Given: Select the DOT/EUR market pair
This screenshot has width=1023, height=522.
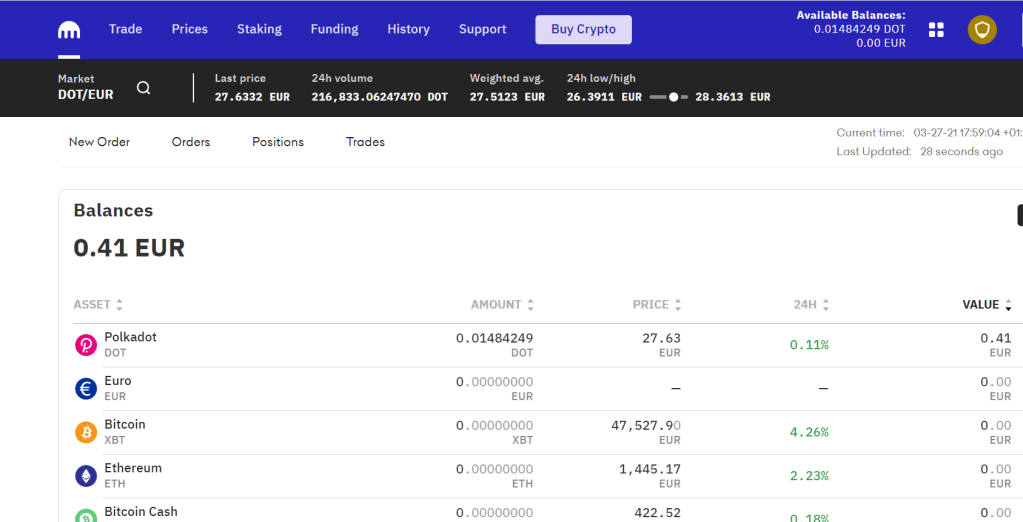Looking at the screenshot, I should click(x=86, y=95).
